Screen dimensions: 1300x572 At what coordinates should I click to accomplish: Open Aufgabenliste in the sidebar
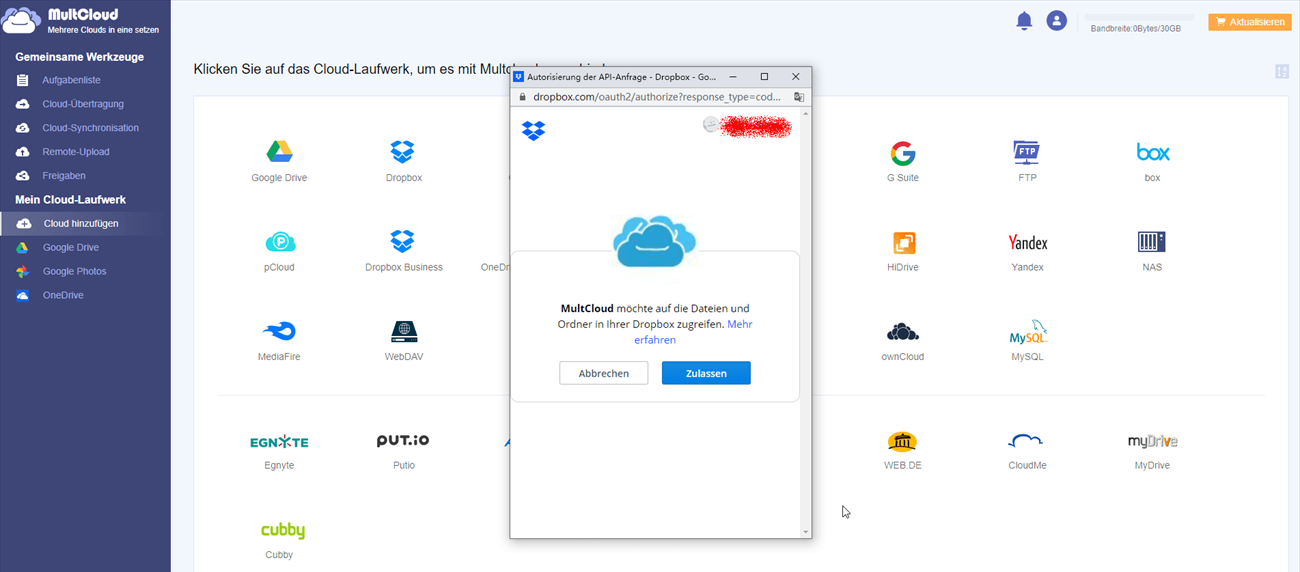tap(71, 80)
